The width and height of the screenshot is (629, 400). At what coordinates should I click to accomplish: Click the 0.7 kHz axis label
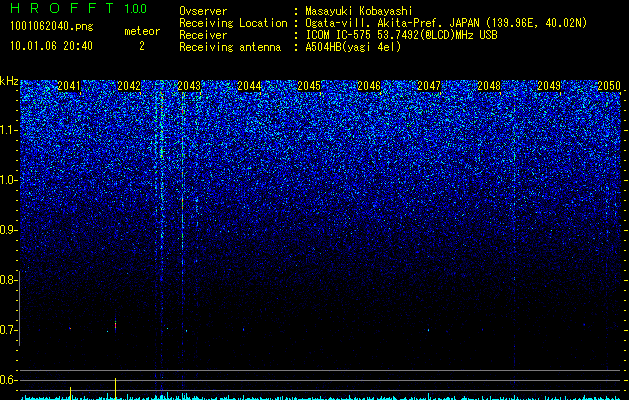coord(7,330)
